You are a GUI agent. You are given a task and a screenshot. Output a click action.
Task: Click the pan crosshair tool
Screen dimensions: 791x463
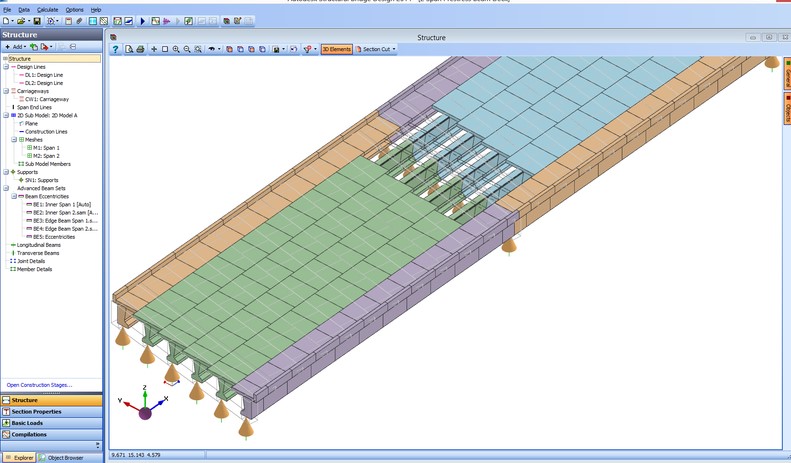point(153,49)
